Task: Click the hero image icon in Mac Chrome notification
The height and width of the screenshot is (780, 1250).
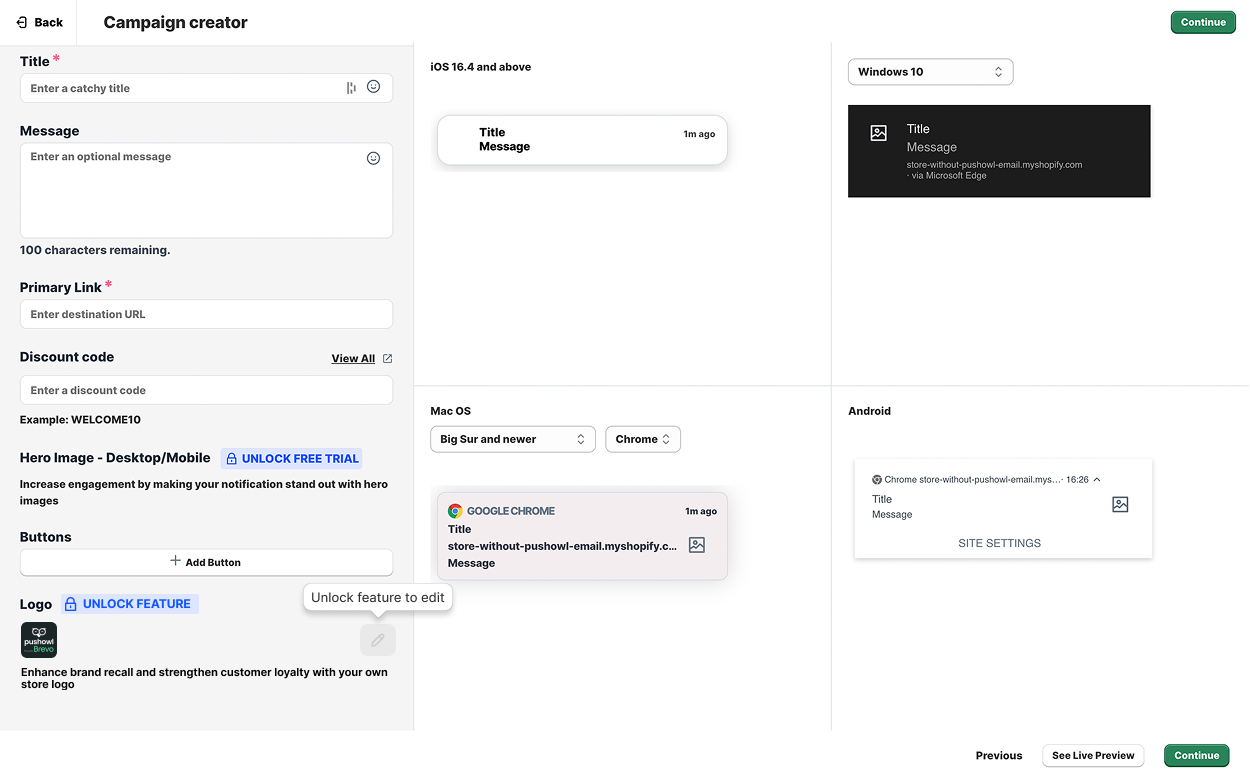Action: (x=696, y=545)
